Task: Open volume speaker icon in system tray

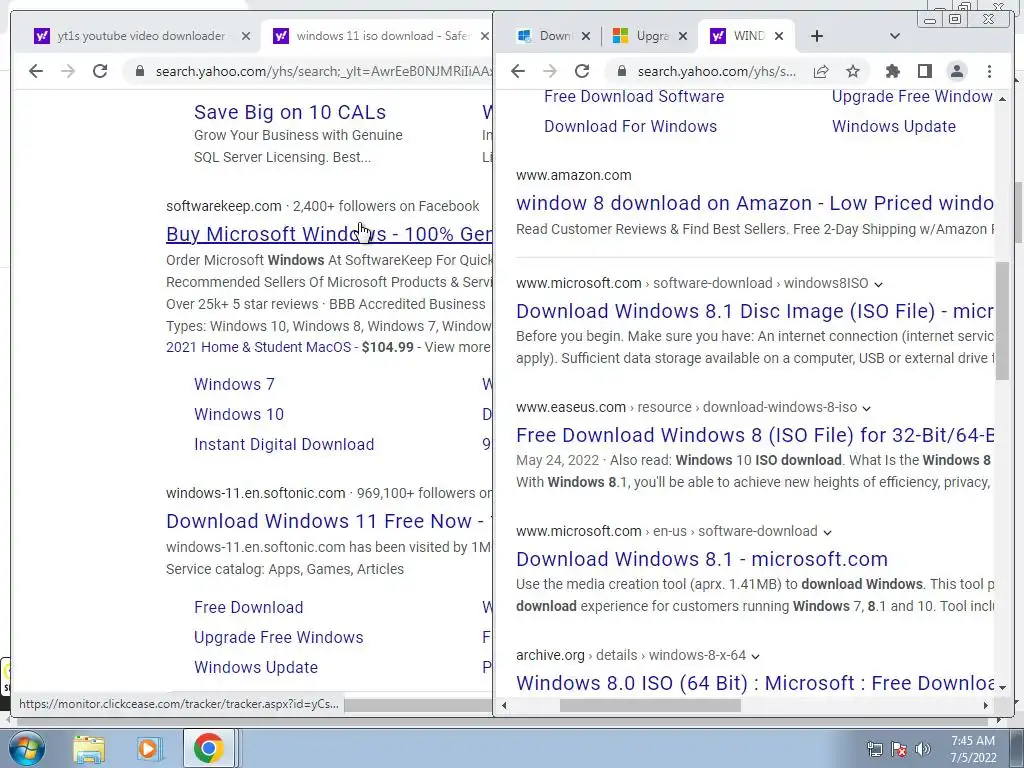Action: point(923,749)
